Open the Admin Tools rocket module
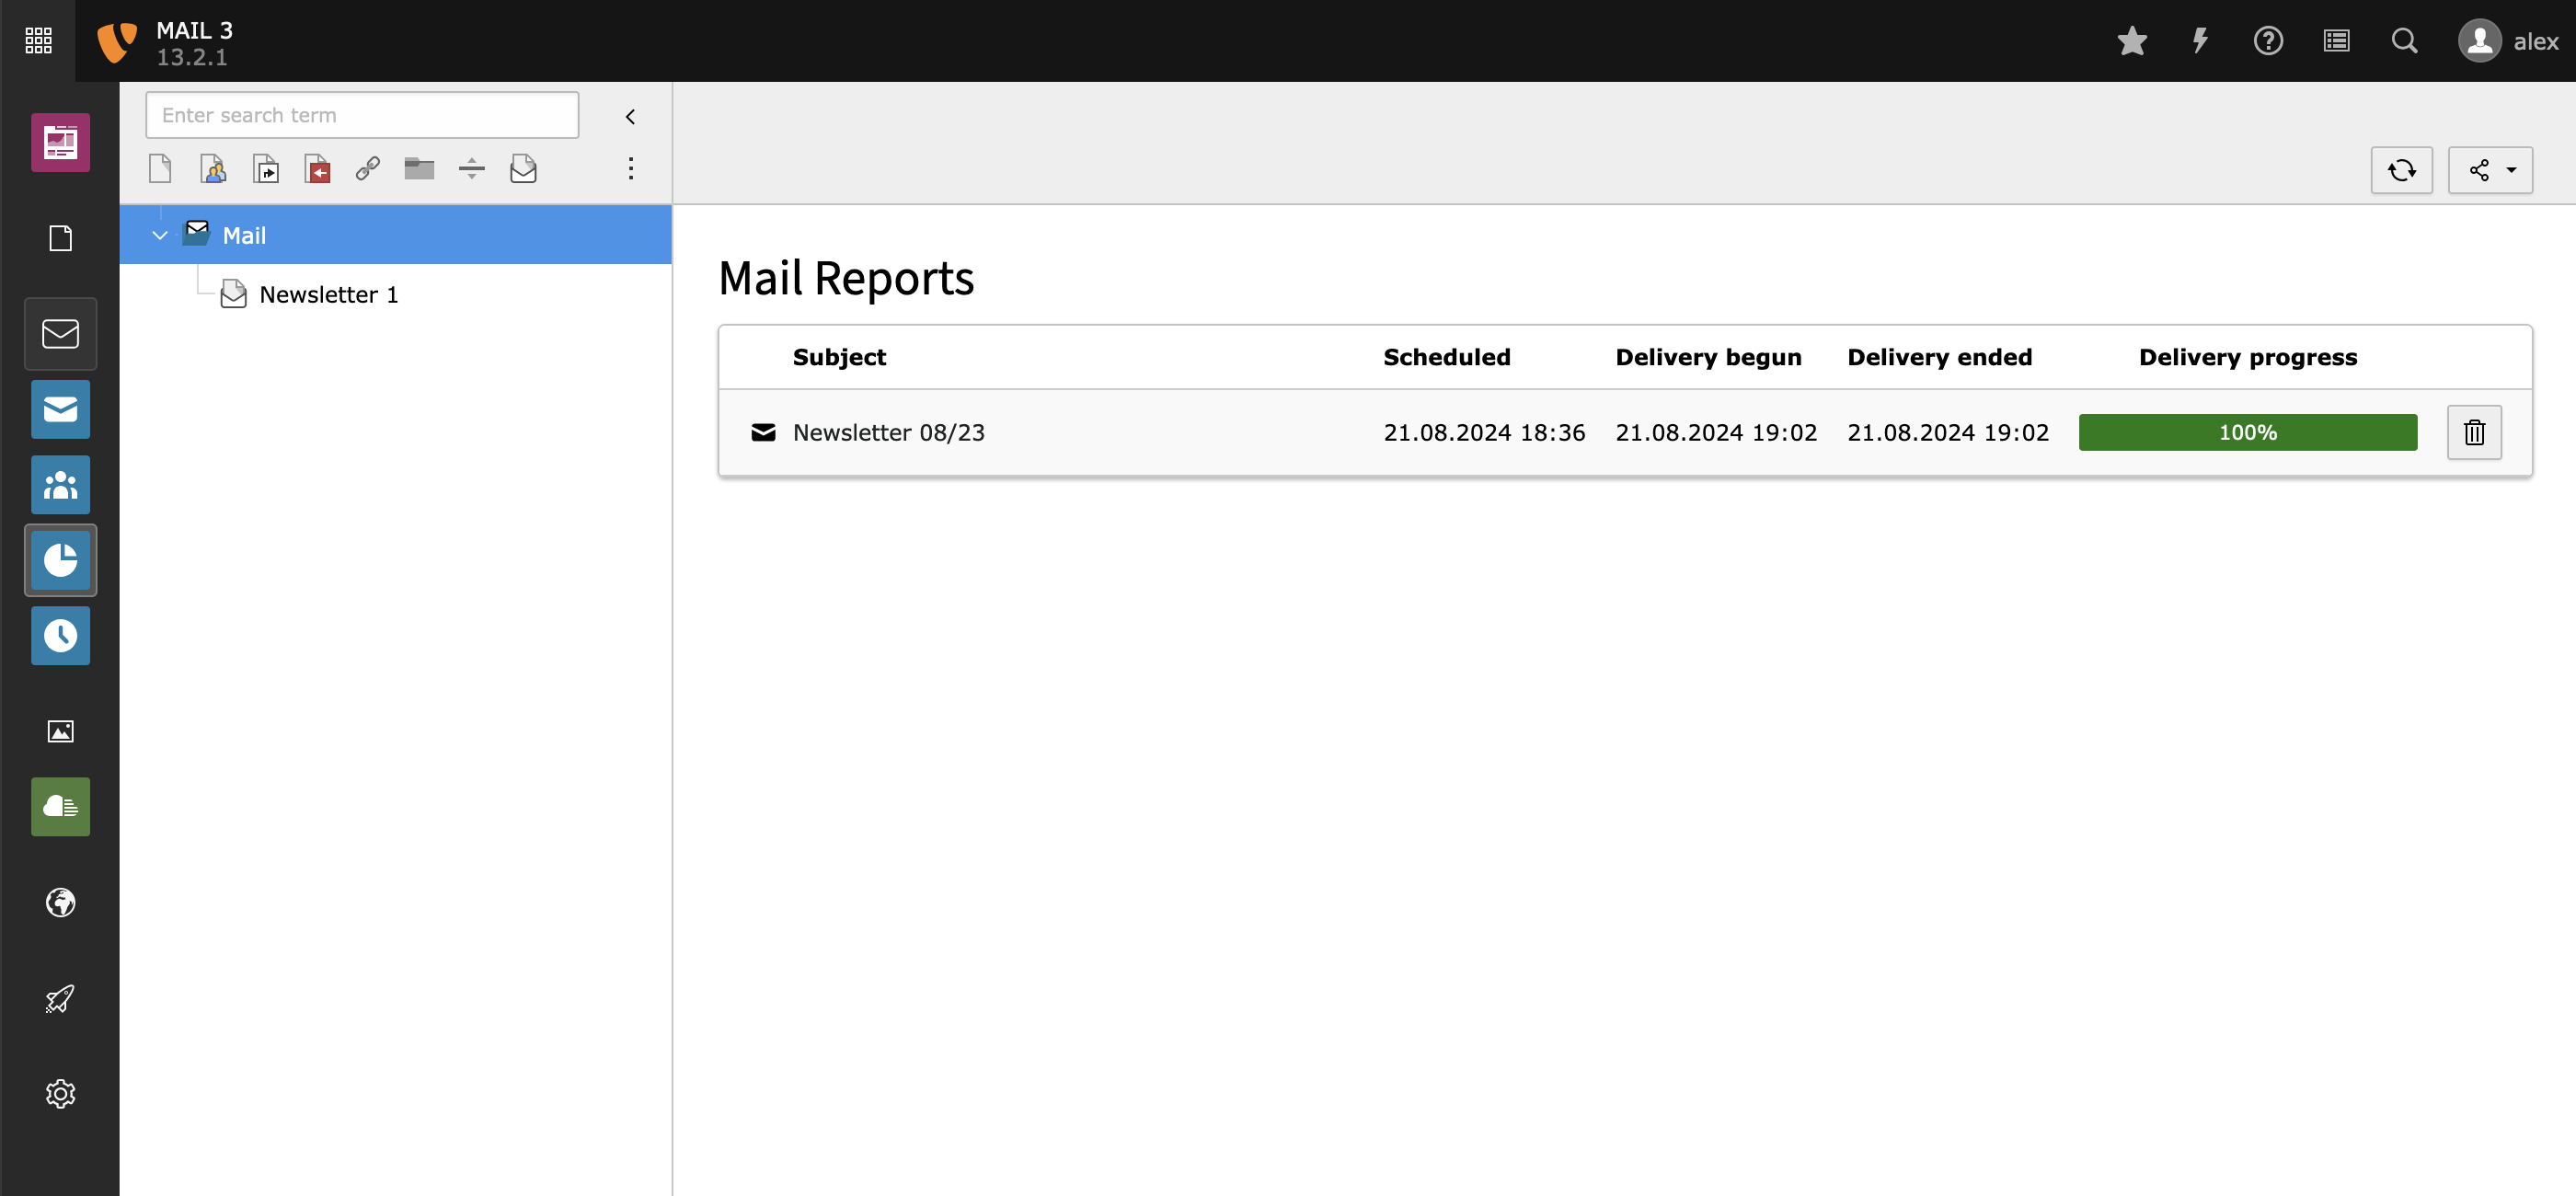2576x1196 pixels. [x=60, y=999]
